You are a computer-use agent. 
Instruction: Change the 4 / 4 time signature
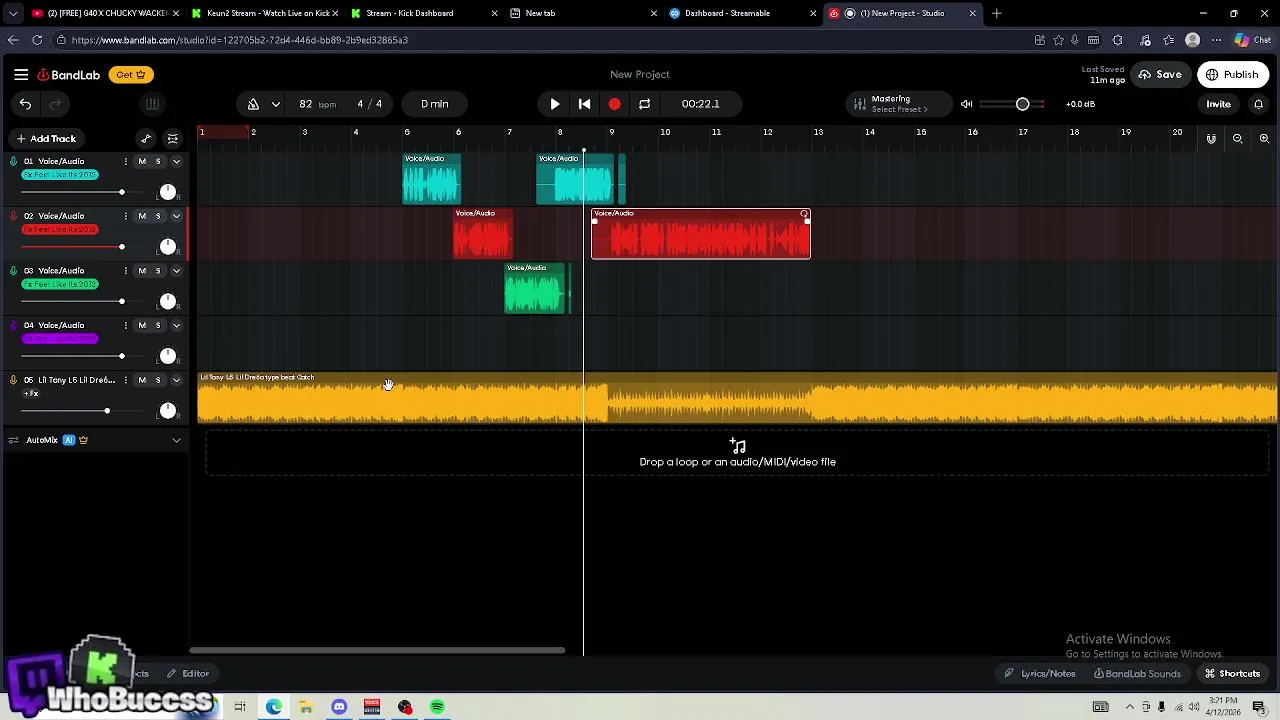click(x=370, y=104)
